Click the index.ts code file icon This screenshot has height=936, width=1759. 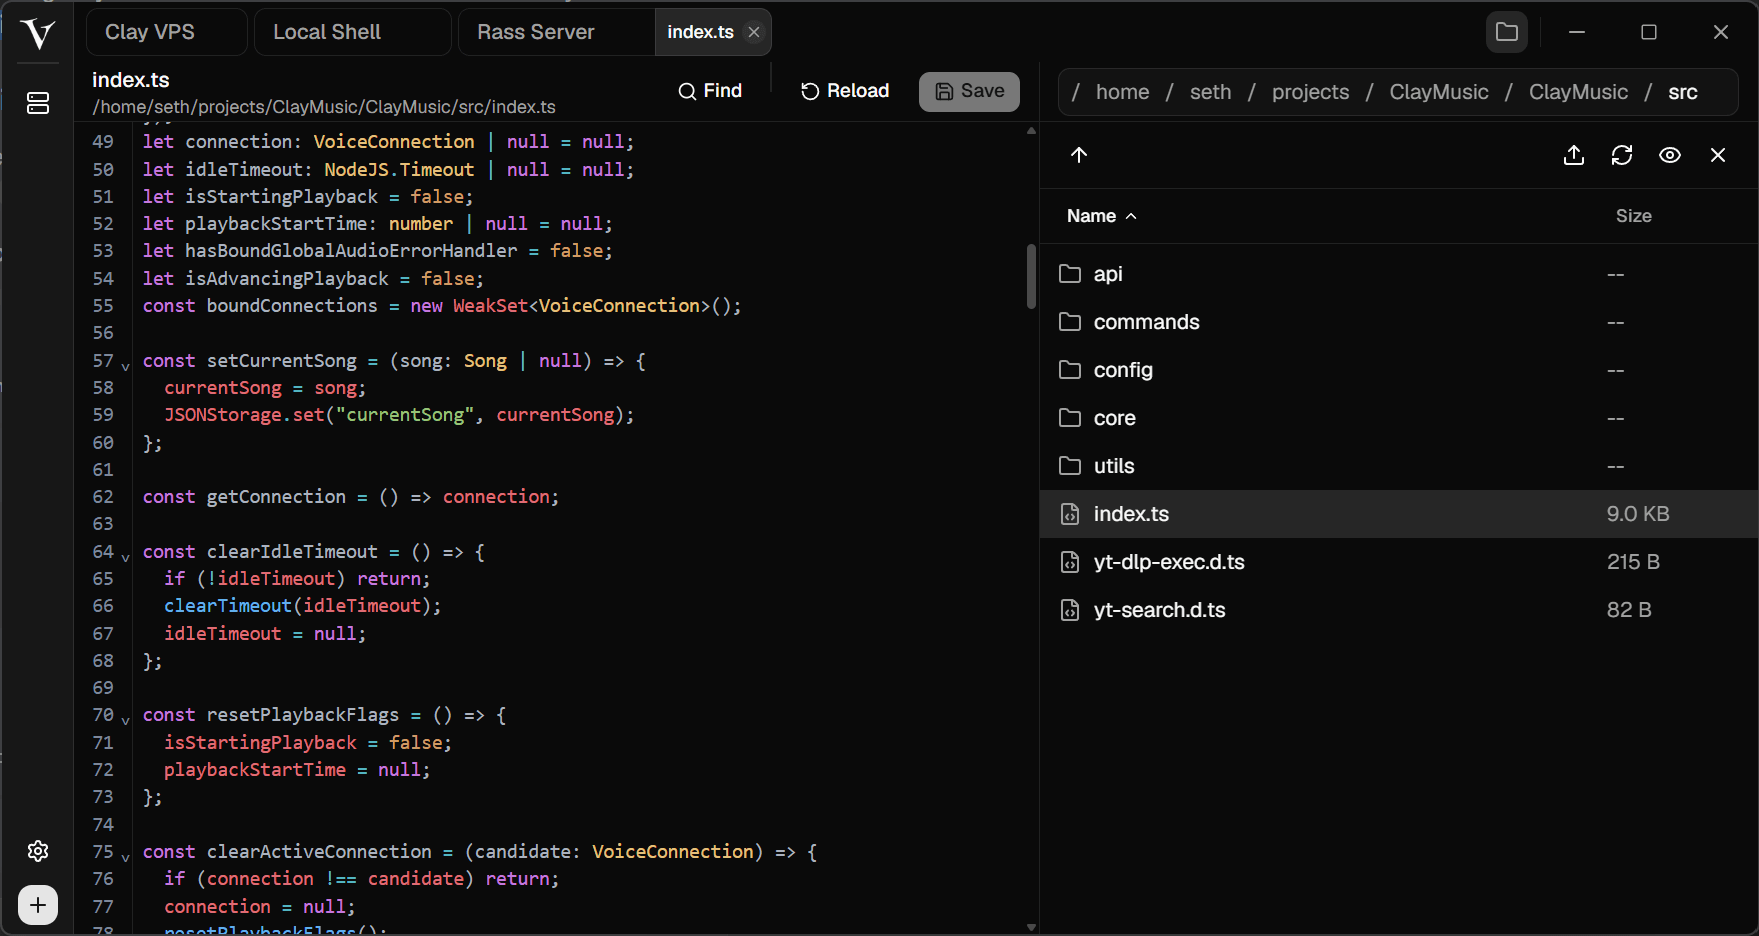click(x=1070, y=514)
